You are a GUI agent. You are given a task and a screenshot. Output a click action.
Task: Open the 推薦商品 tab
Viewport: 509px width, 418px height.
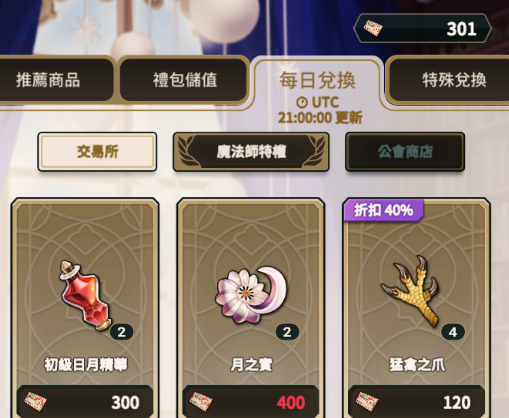pos(56,80)
